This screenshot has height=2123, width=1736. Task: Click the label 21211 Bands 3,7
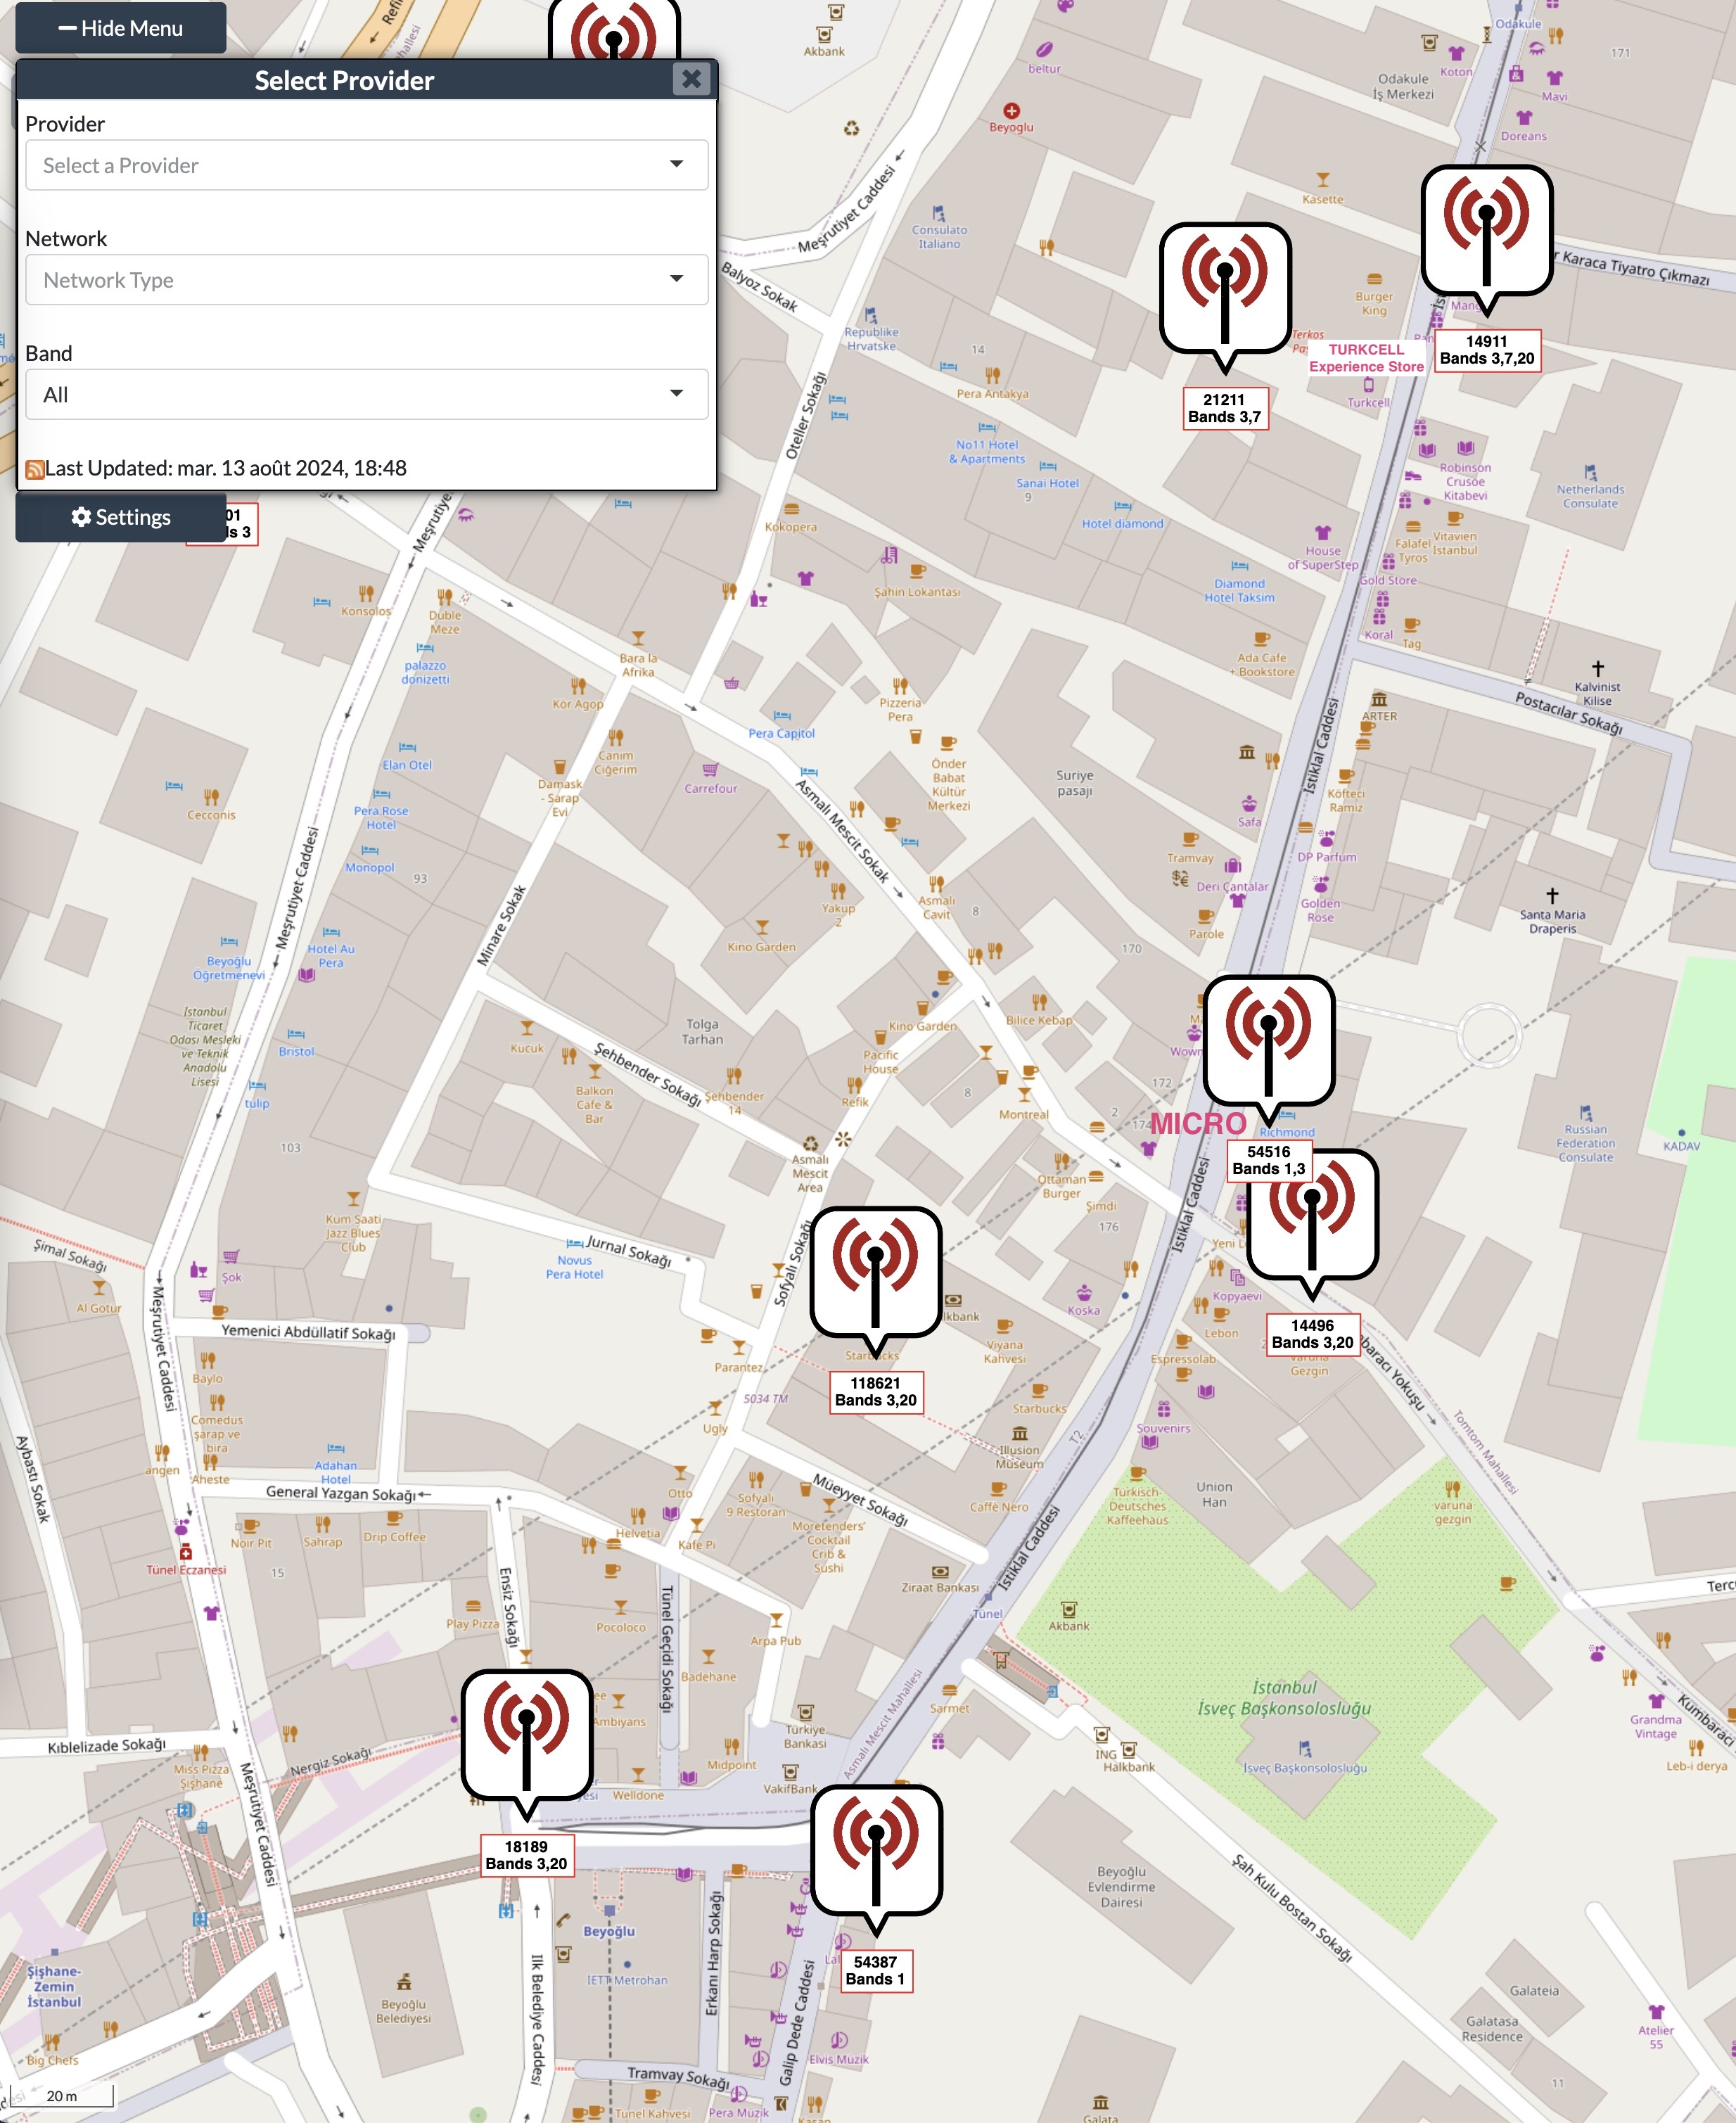(1225, 408)
